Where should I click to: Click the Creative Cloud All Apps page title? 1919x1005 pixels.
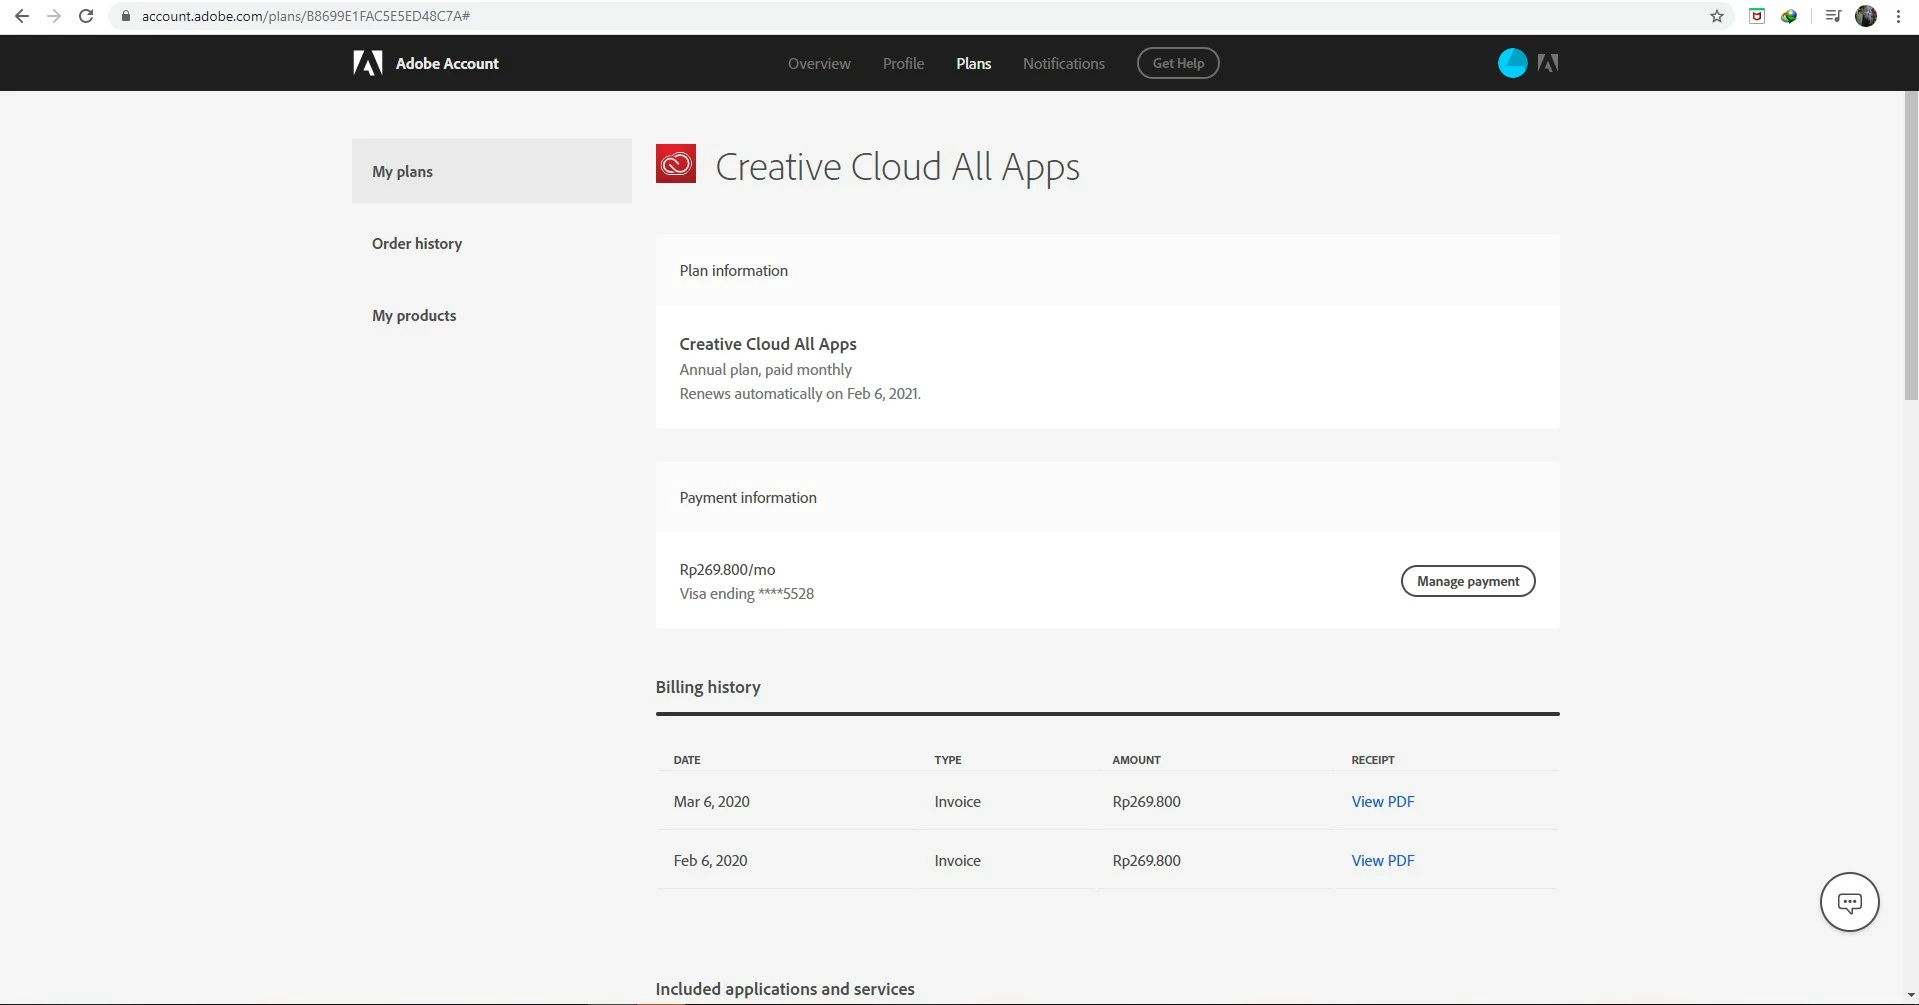(897, 166)
